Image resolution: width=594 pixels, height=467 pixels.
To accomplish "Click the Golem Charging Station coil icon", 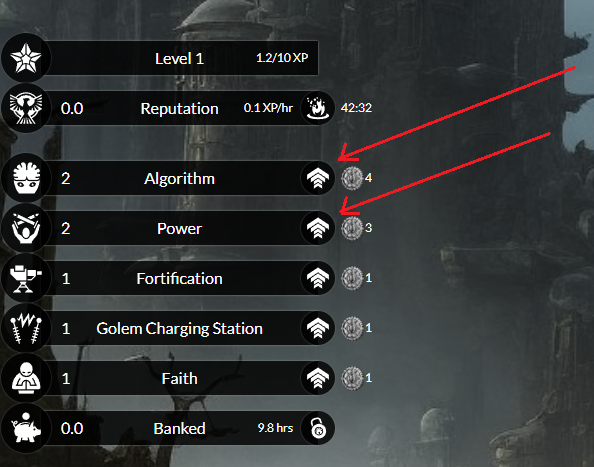I will [x=26, y=328].
